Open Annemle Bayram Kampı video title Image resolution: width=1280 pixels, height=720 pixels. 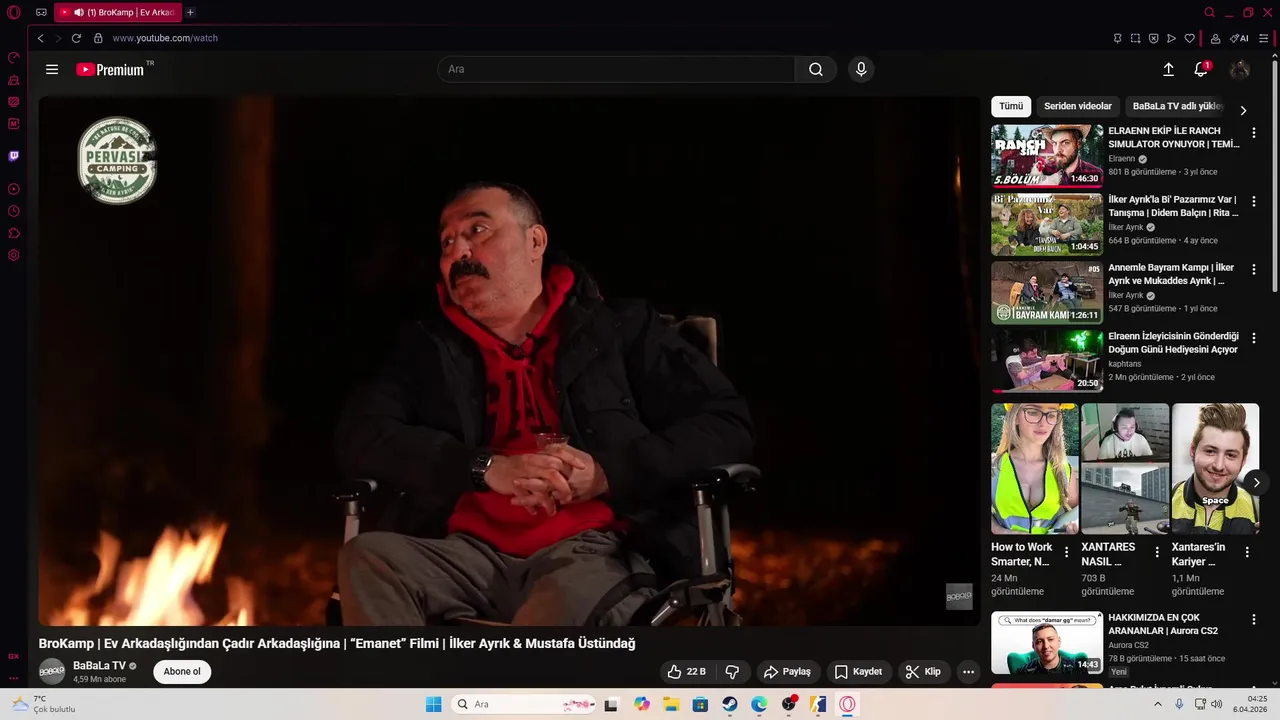pyautogui.click(x=1171, y=274)
